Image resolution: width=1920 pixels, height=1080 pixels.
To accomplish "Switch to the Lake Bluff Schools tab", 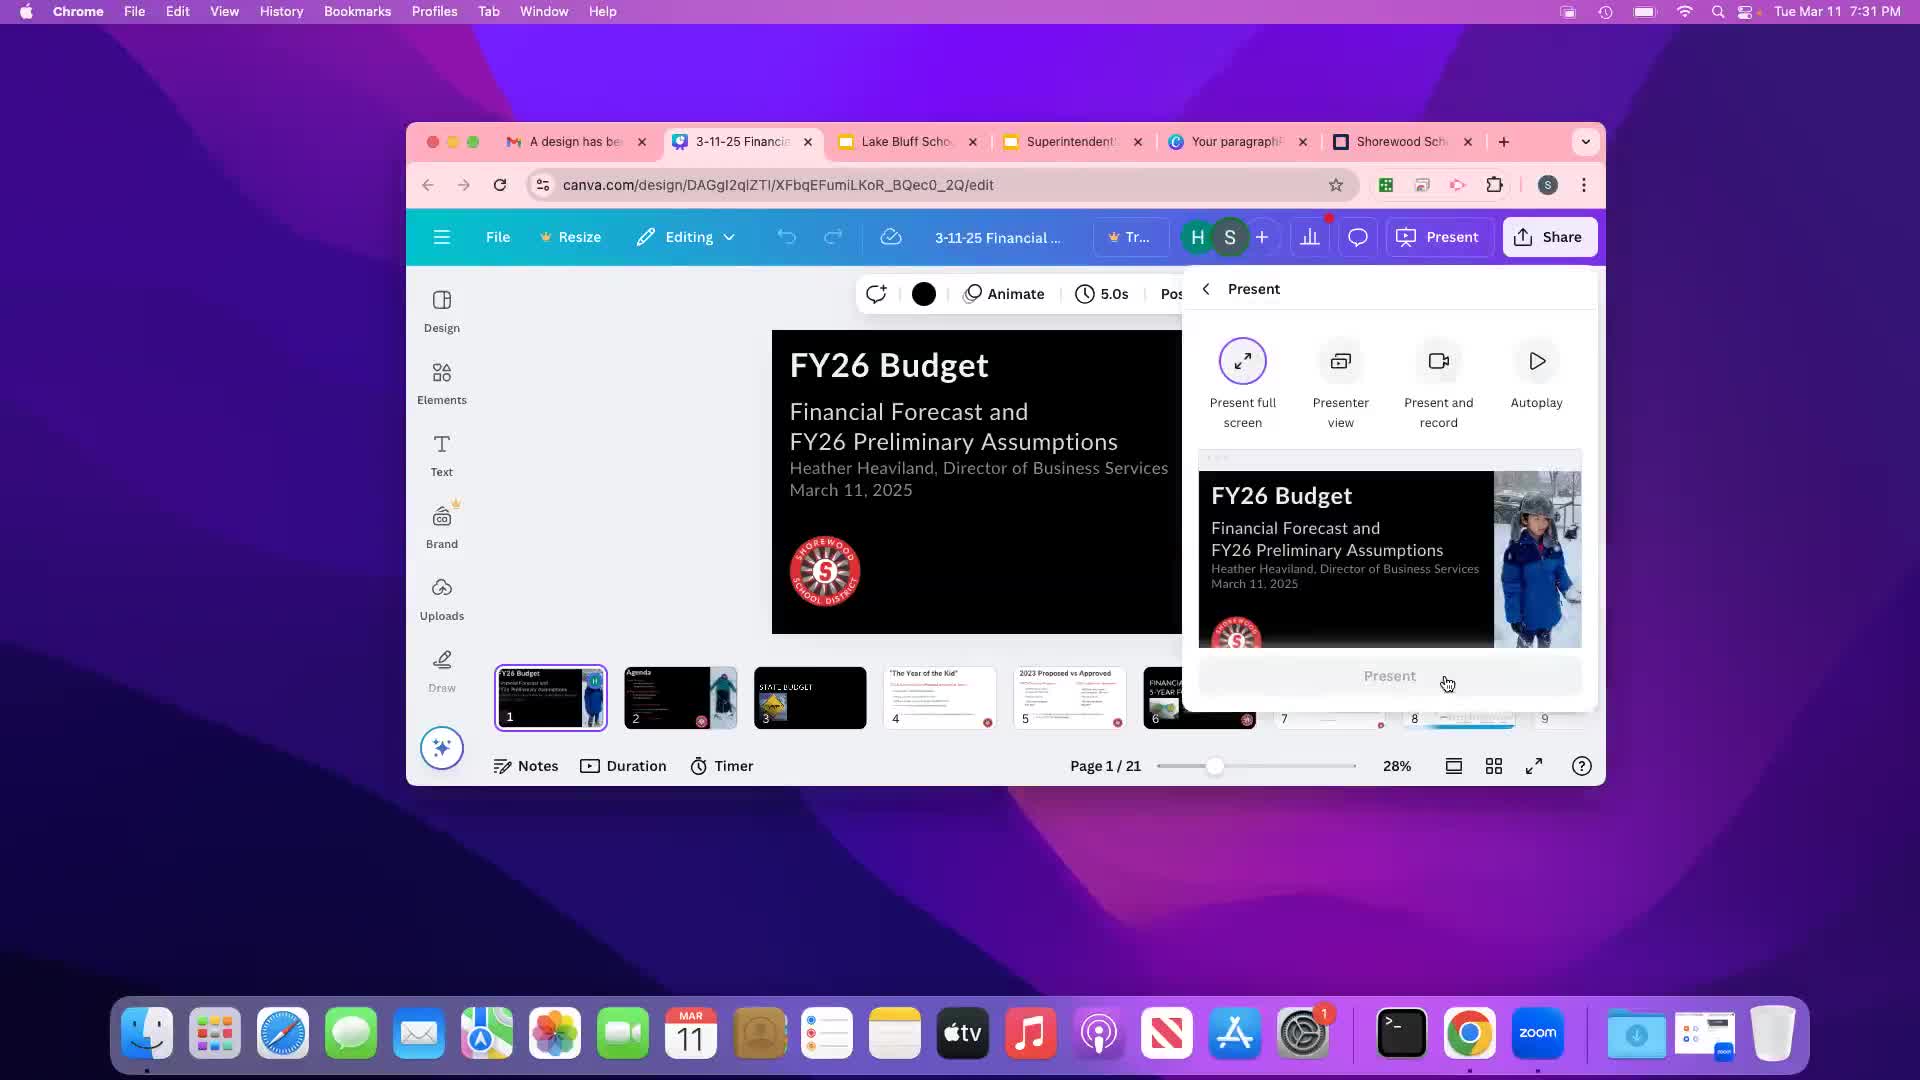I will [905, 142].
